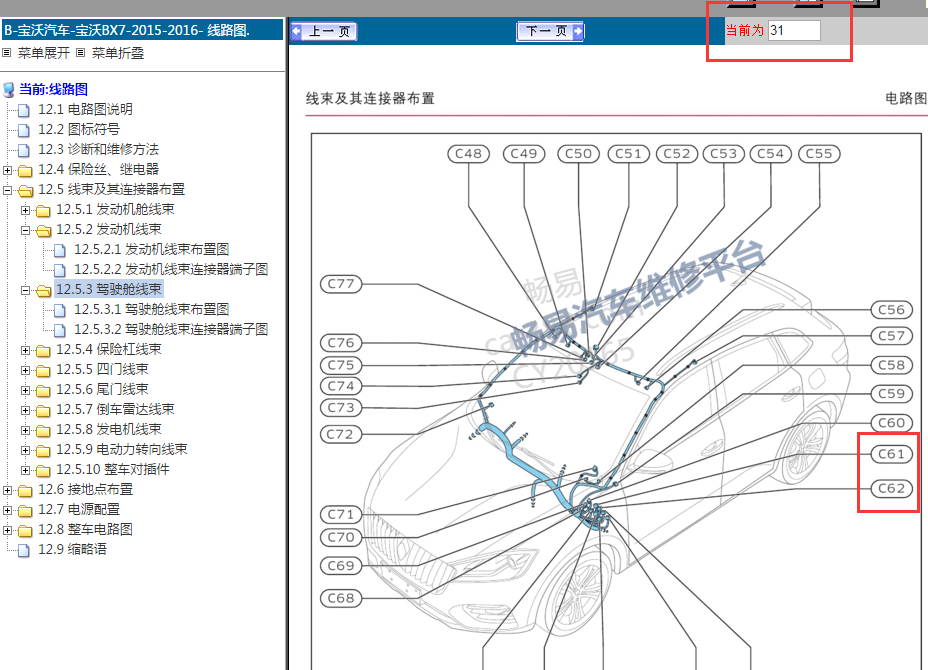Open 12.2 图标符号 page
This screenshot has height=670, width=928.
79,129
